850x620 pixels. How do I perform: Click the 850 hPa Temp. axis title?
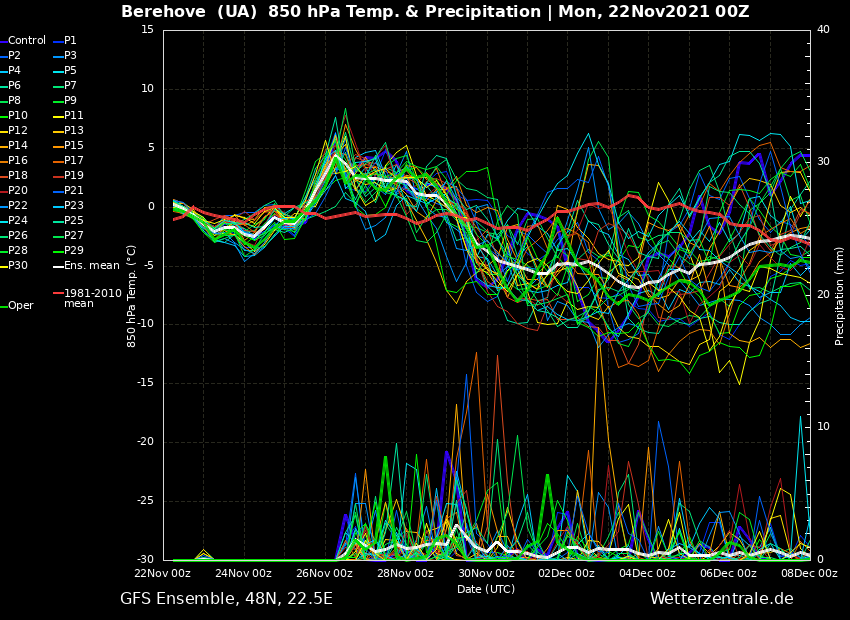pyautogui.click(x=132, y=295)
